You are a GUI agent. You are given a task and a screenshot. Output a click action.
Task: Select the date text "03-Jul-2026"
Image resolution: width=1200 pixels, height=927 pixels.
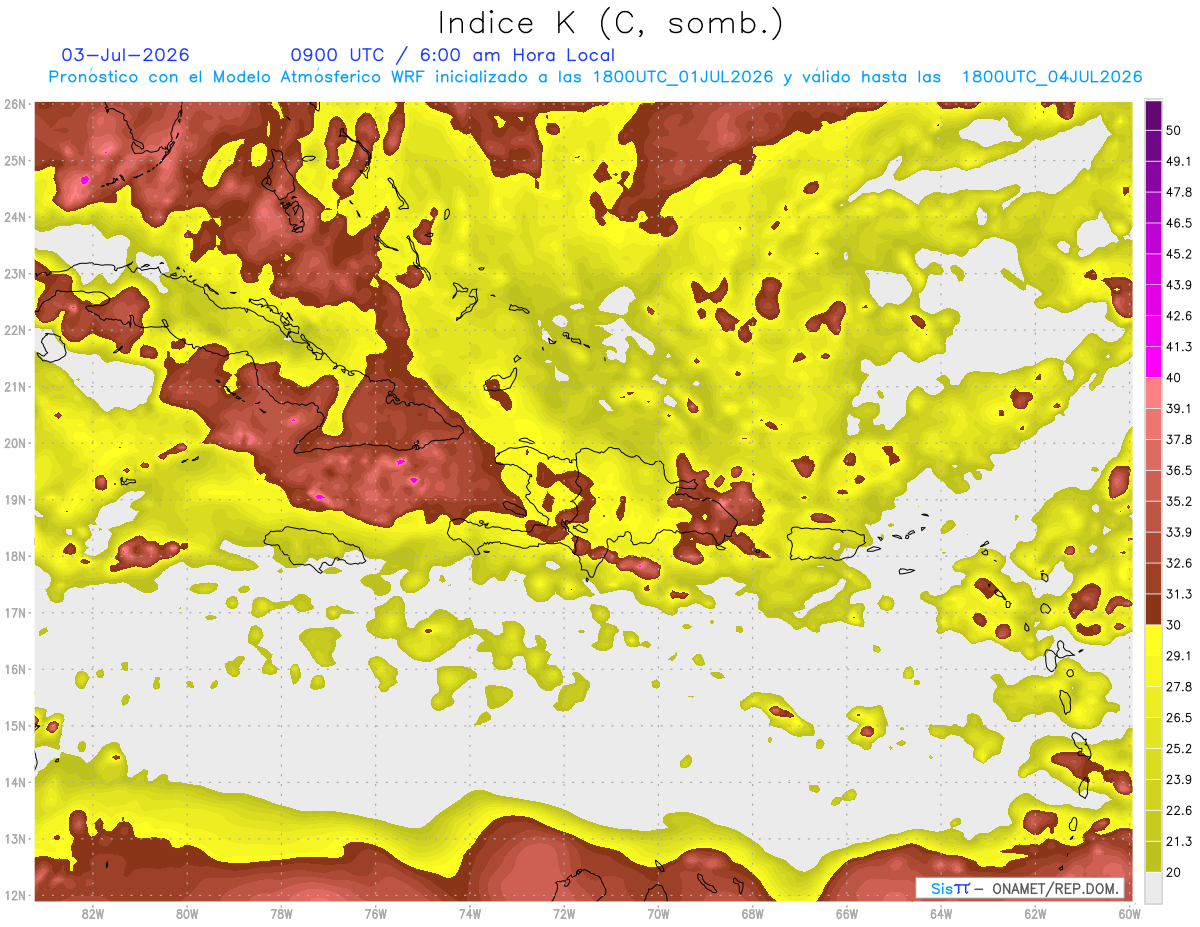tap(125, 55)
